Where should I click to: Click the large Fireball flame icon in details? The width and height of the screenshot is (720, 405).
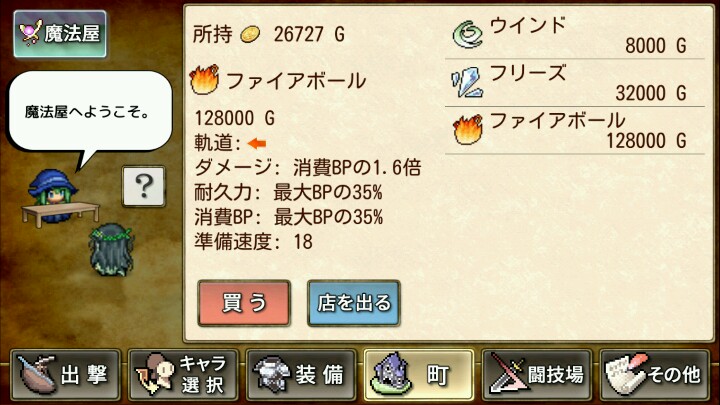click(204, 79)
